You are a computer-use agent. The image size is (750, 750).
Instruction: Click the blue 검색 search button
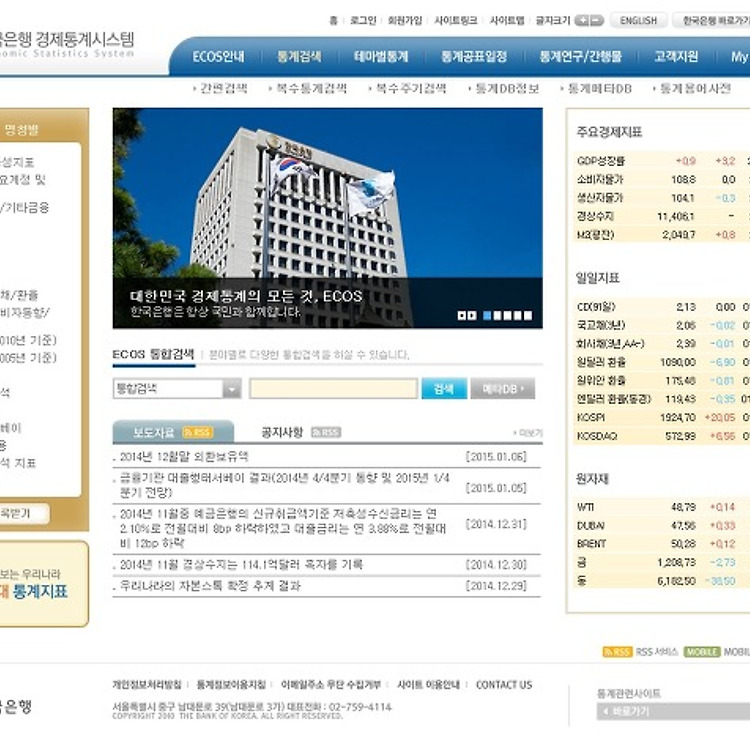[444, 389]
